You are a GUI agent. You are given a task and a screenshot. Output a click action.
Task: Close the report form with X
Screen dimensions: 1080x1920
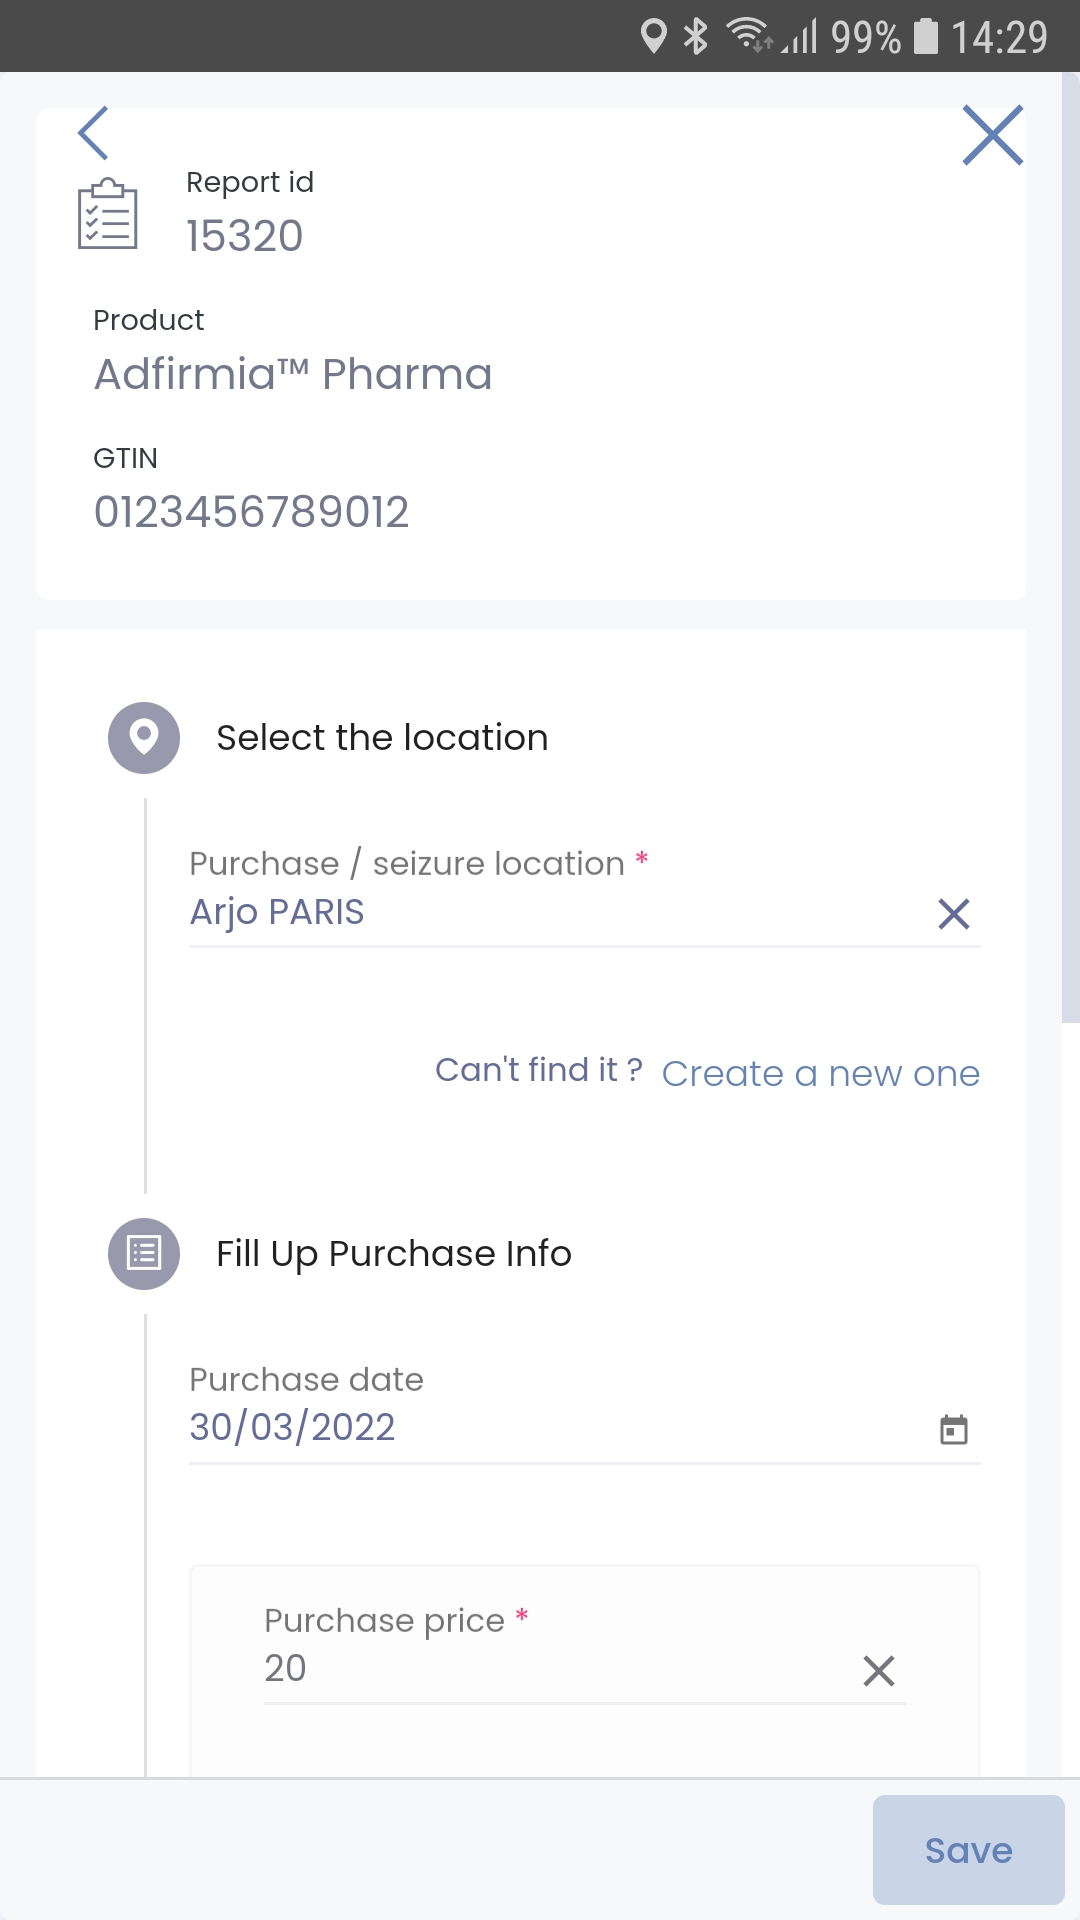click(992, 135)
